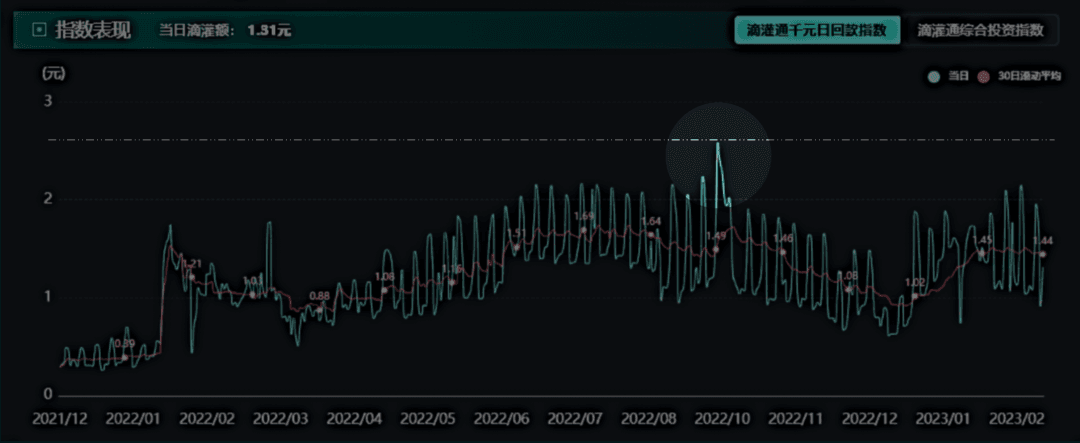This screenshot has width=1080, height=443.
Task: Click the 1.02 marker near 2022/12
Action: click(915, 296)
